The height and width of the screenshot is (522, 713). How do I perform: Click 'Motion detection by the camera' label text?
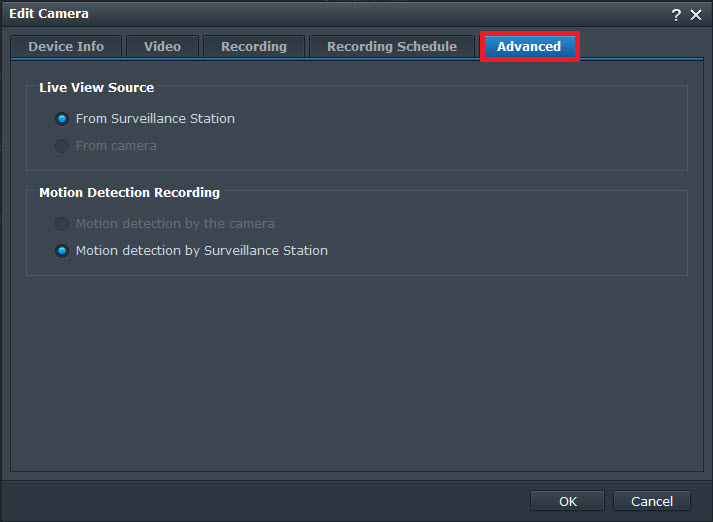pos(175,224)
